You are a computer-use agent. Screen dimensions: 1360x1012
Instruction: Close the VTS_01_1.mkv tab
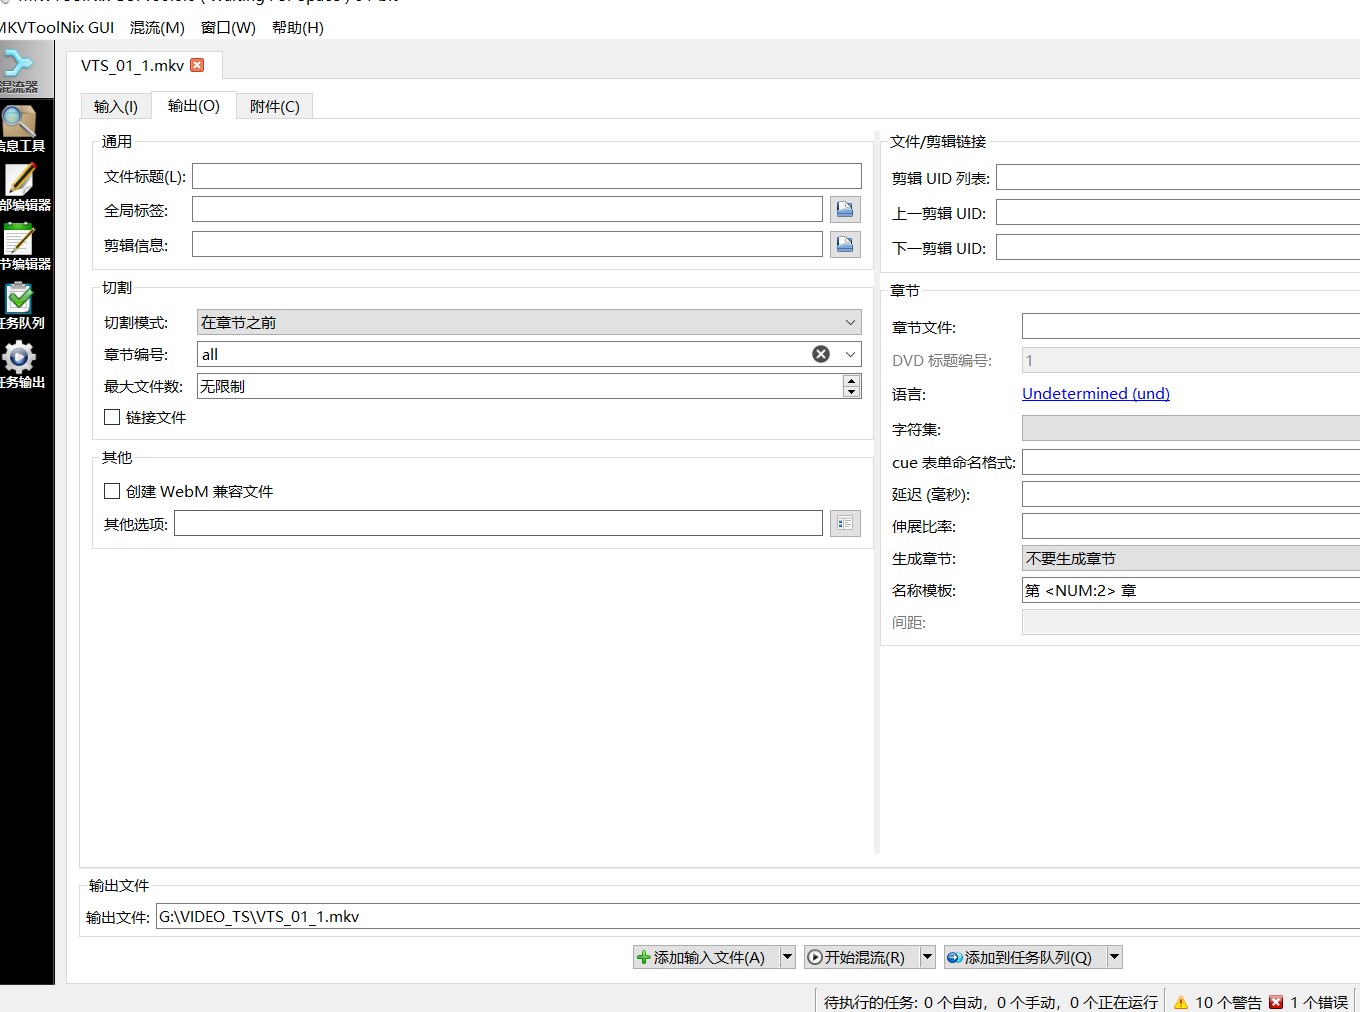coord(197,65)
